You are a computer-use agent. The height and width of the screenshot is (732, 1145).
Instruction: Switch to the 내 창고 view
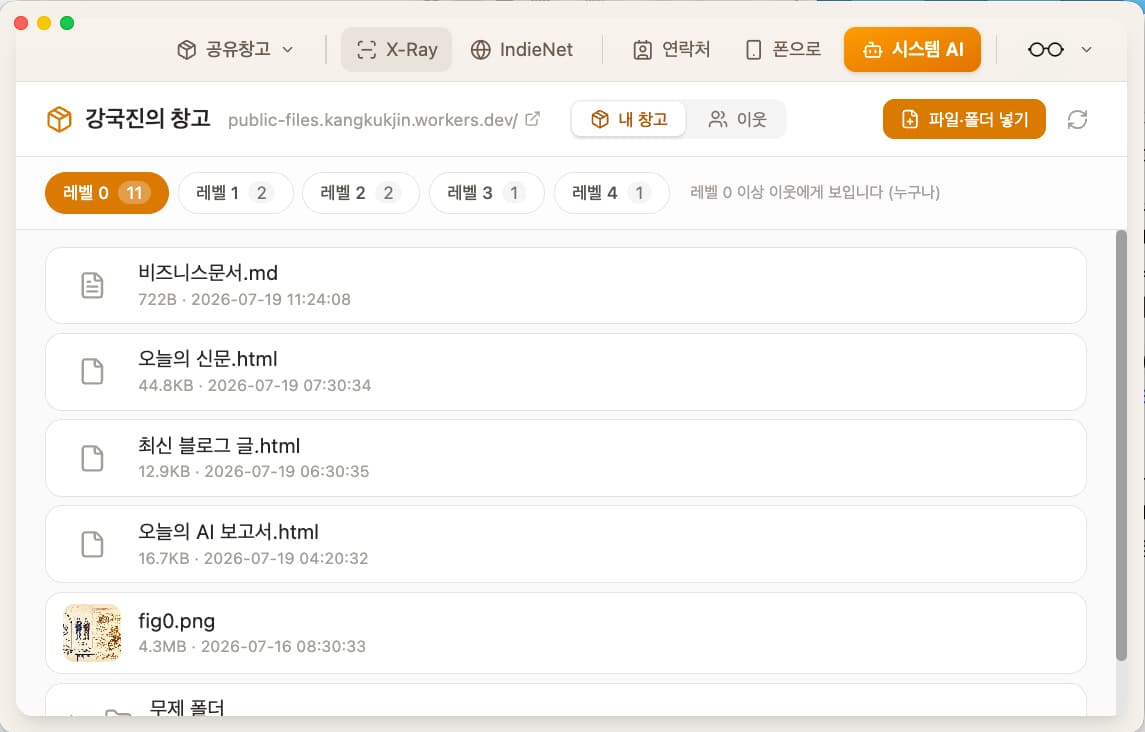pos(629,119)
